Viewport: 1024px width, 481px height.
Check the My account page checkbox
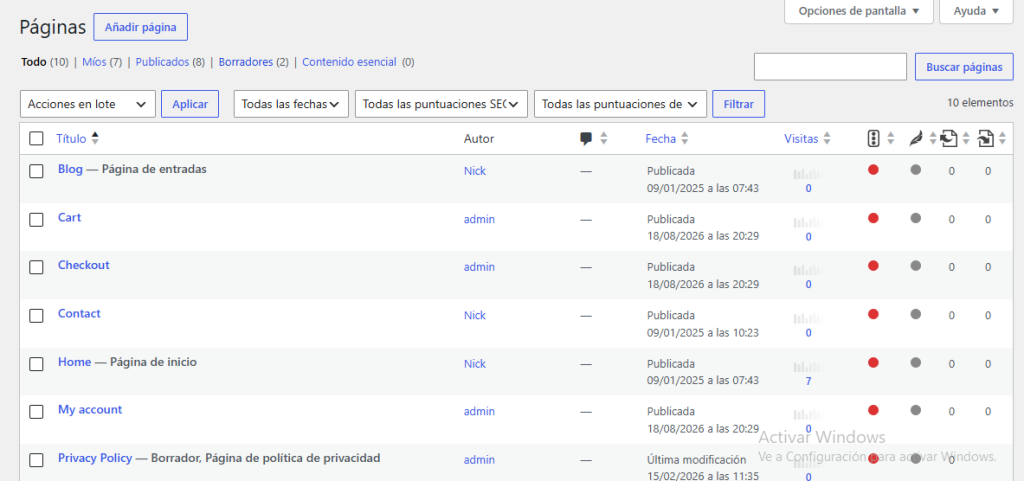point(37,411)
